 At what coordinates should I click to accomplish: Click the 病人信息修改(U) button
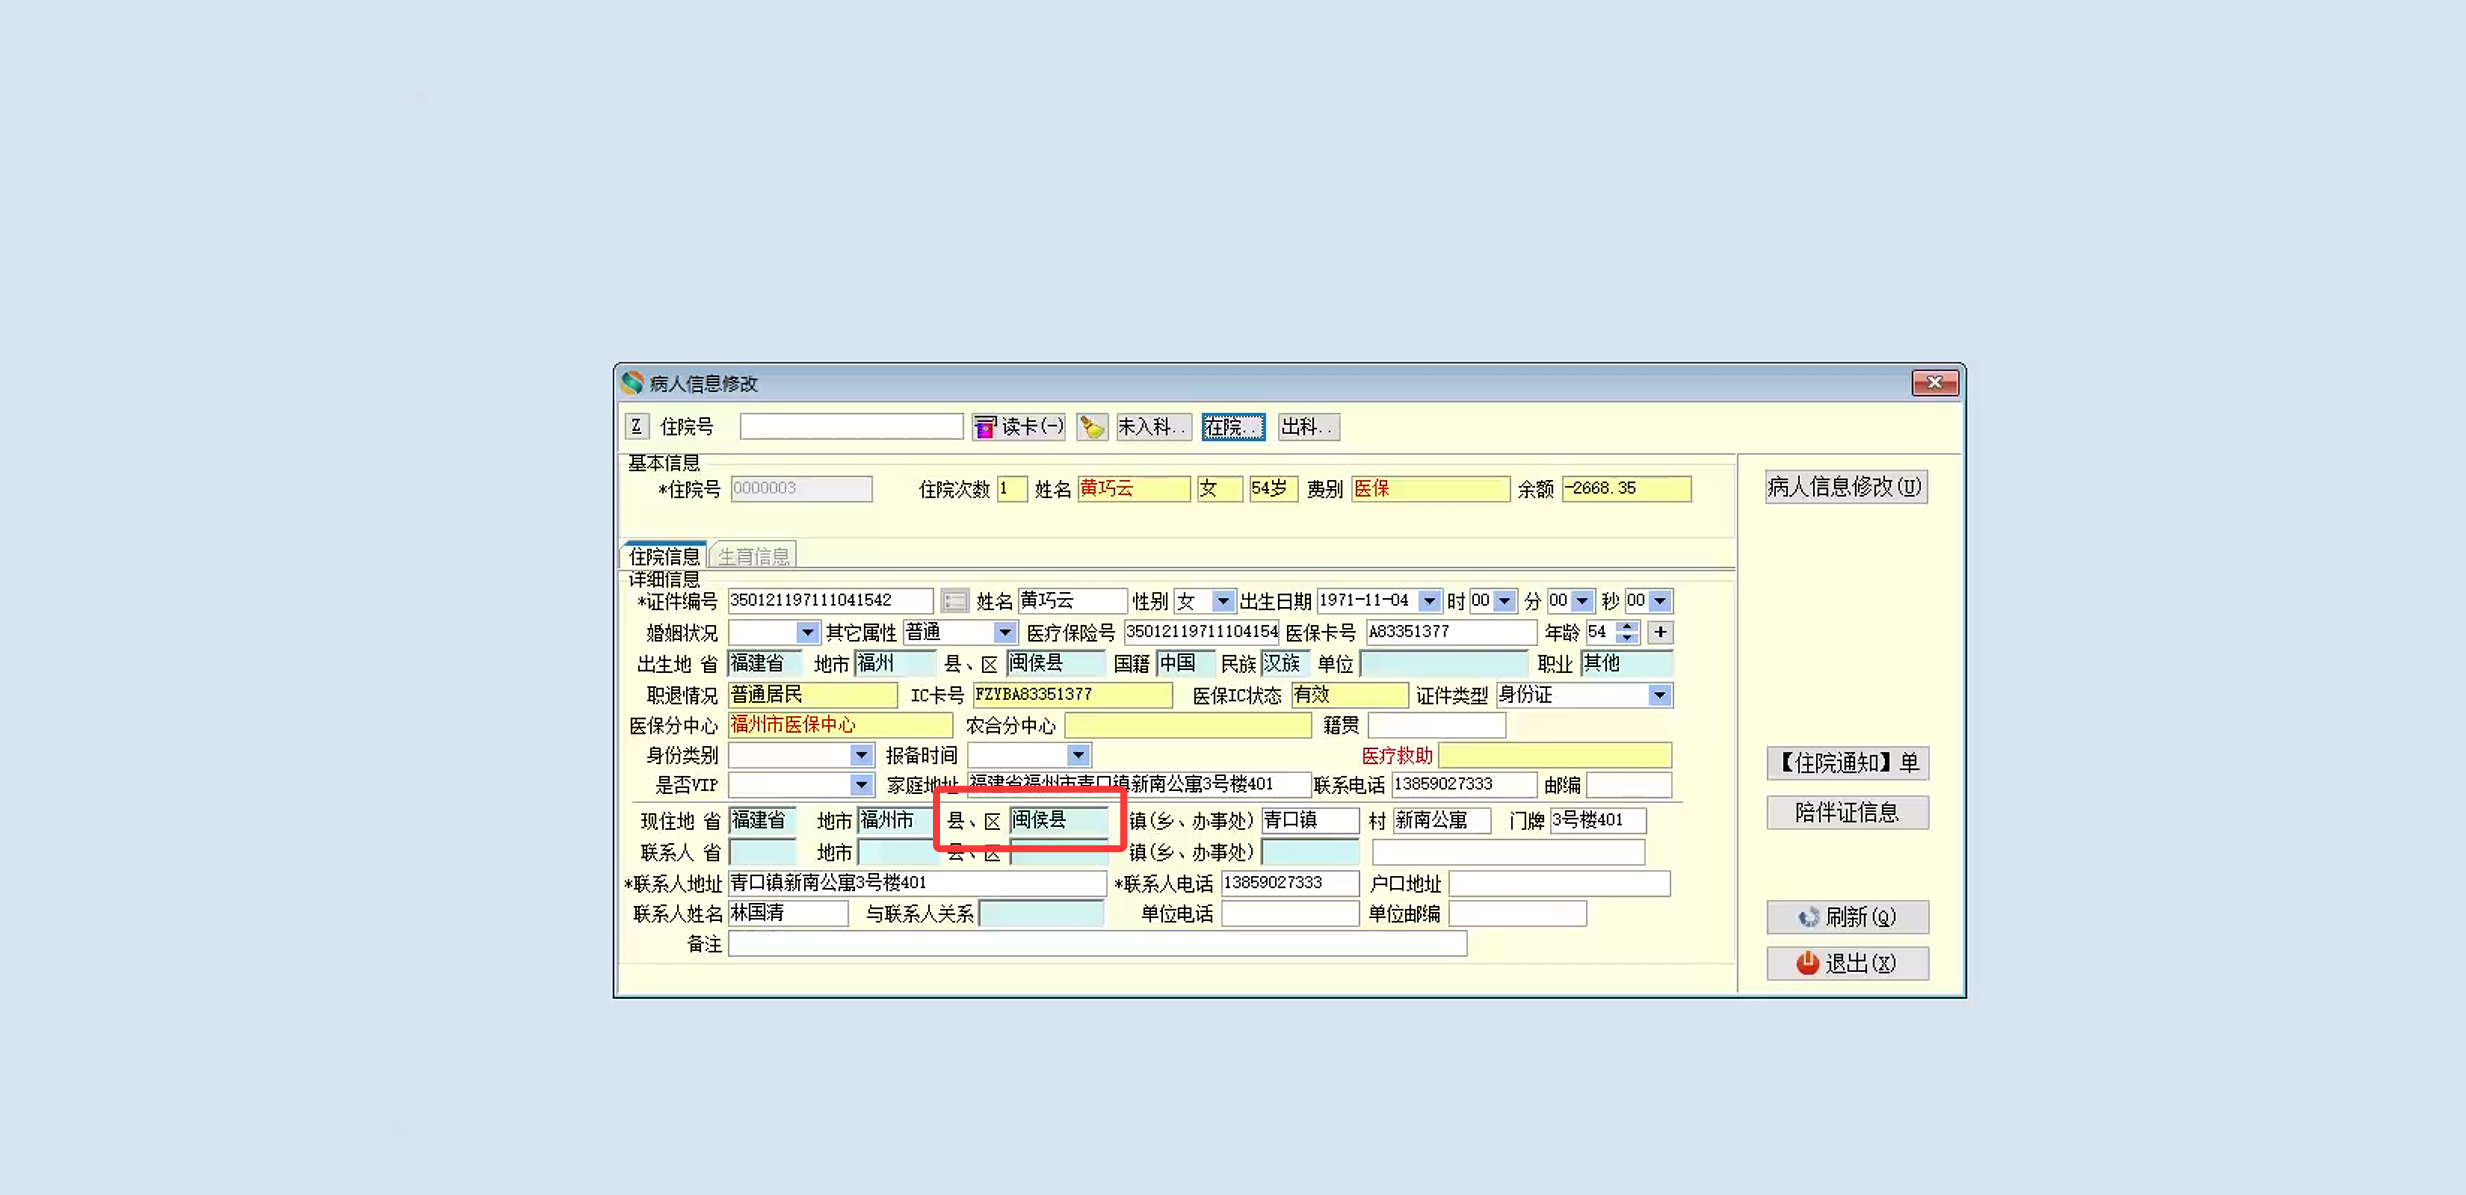pos(1845,487)
